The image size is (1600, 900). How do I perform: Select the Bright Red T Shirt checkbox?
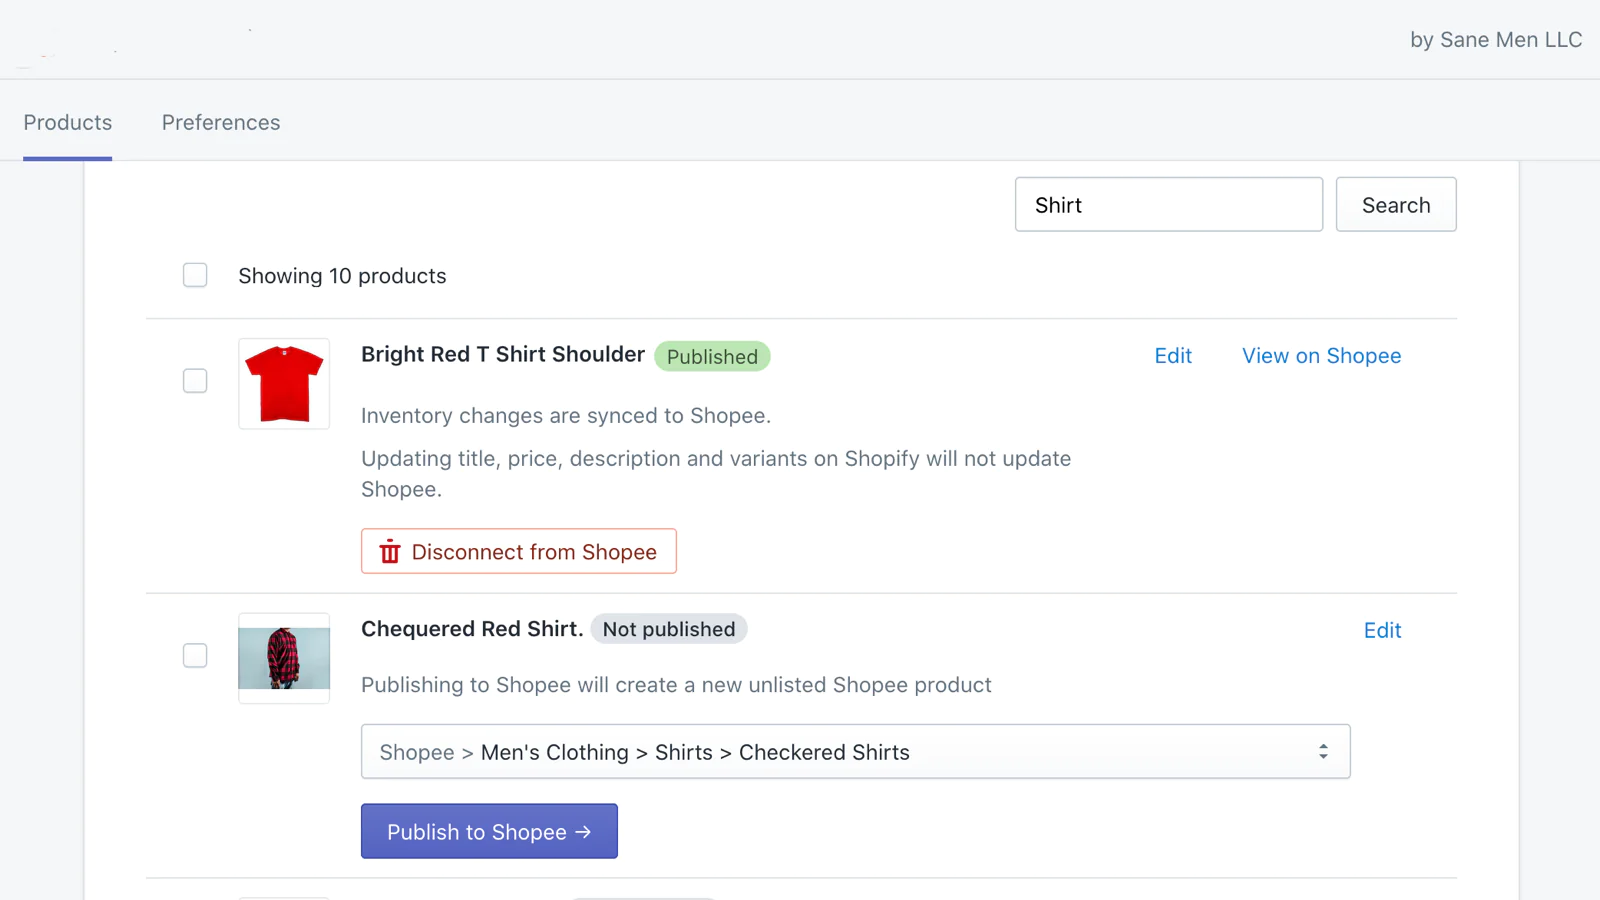click(x=195, y=381)
